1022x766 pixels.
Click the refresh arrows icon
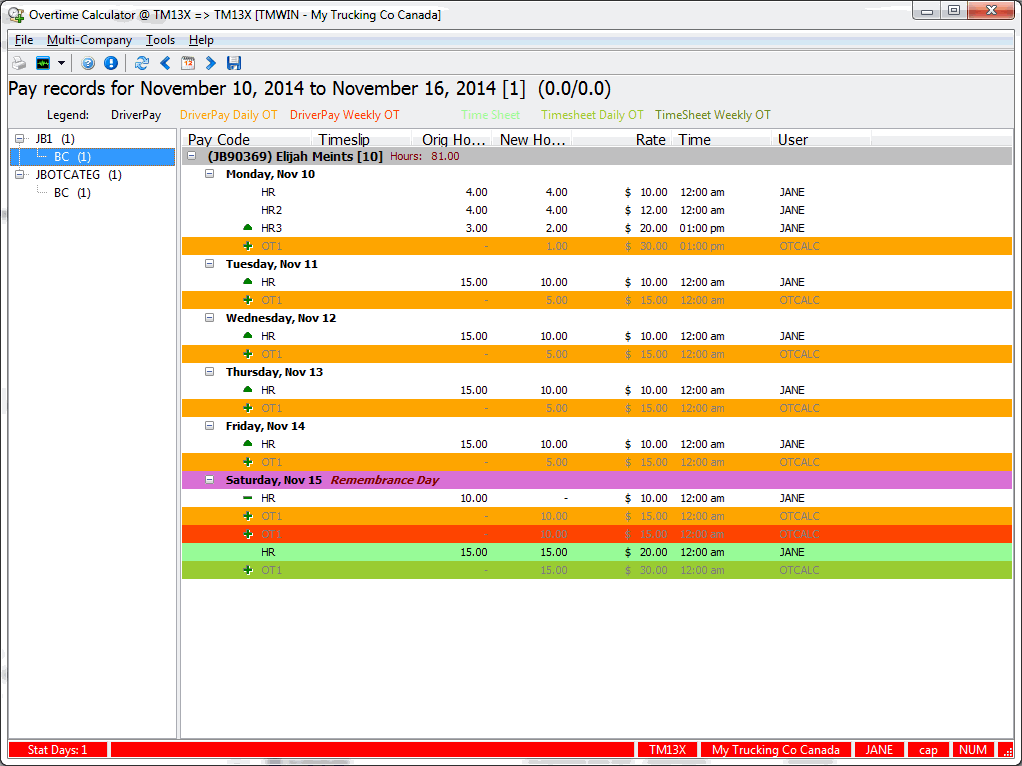(142, 63)
